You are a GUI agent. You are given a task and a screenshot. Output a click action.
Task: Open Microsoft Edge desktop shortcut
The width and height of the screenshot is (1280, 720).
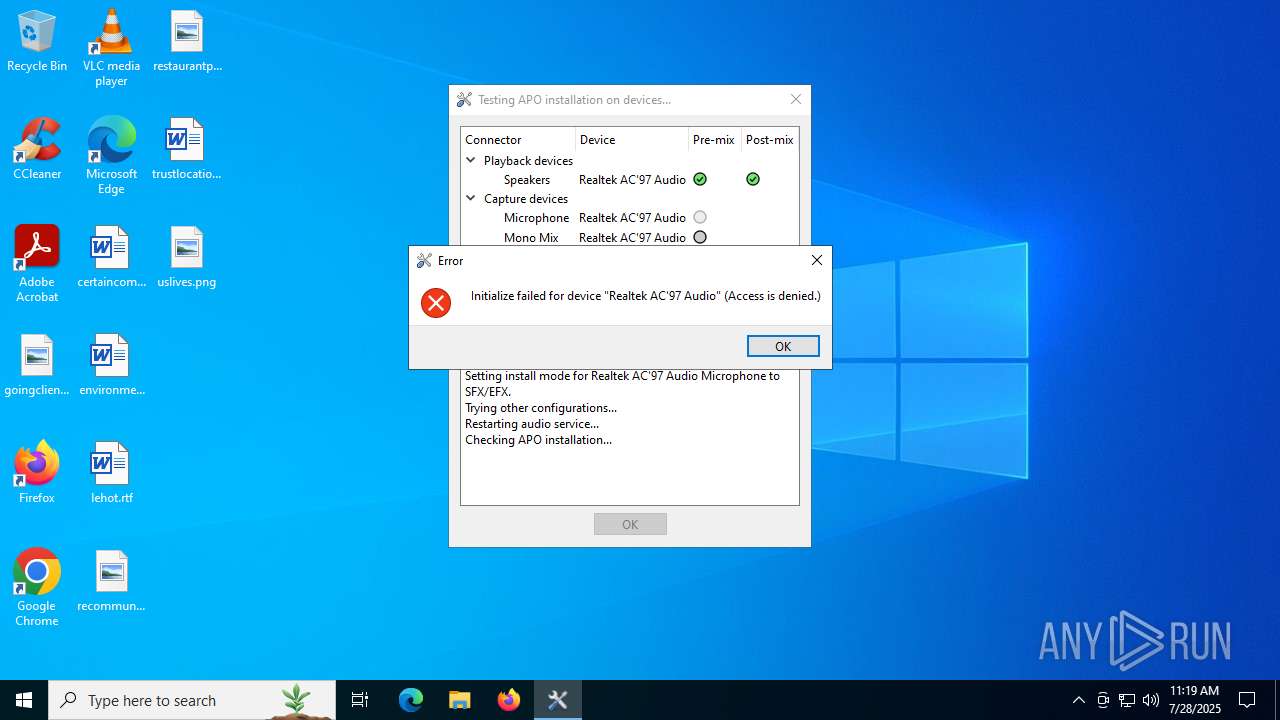pos(111,156)
